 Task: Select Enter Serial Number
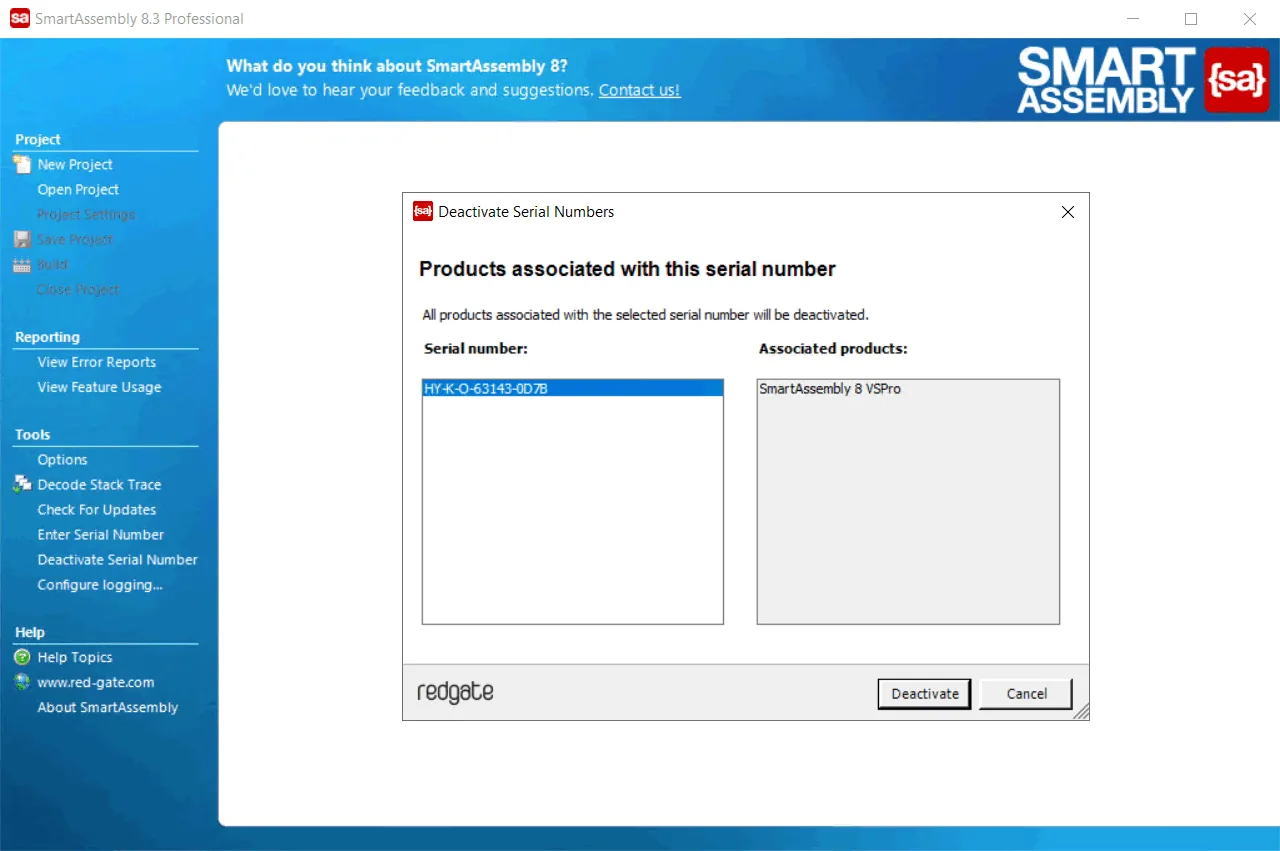click(x=101, y=534)
